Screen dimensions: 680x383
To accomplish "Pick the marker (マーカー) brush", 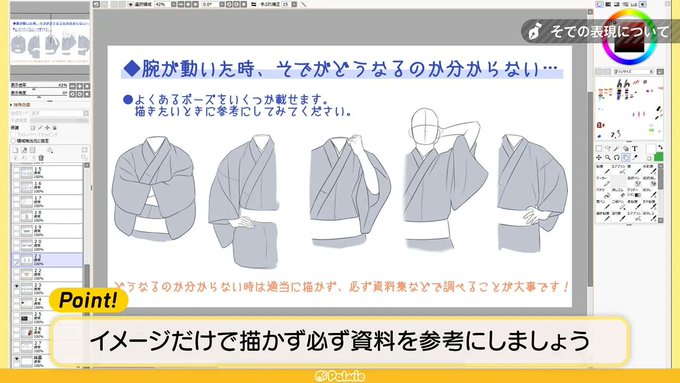I will 603,180.
